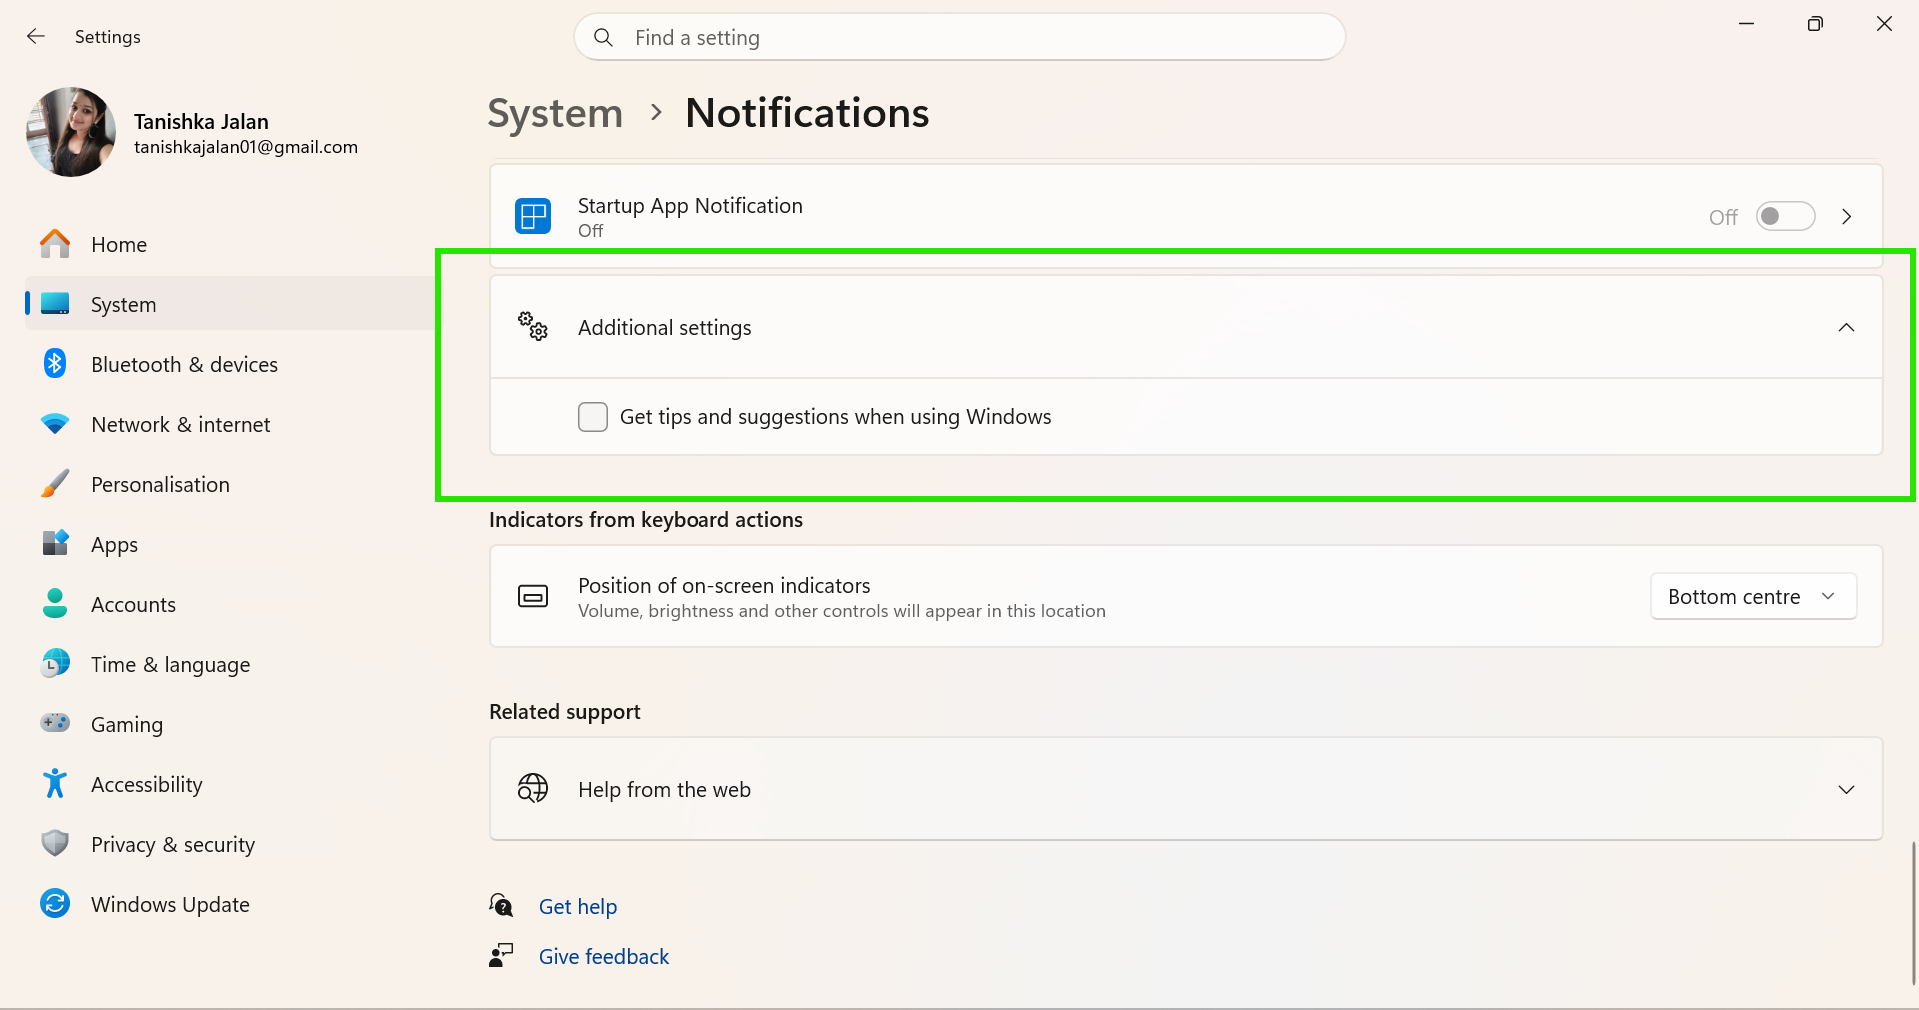The image size is (1919, 1010).
Task: Open Accounts settings page
Action: pyautogui.click(x=231, y=604)
